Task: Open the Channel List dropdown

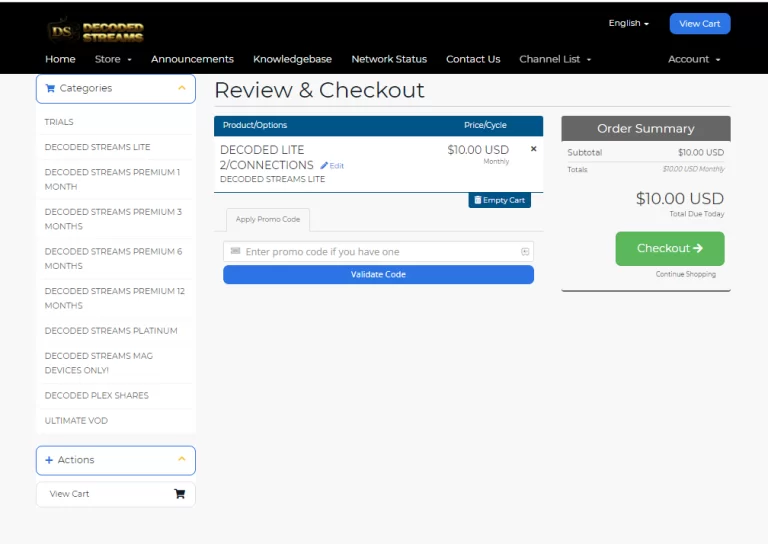Action: pos(555,59)
